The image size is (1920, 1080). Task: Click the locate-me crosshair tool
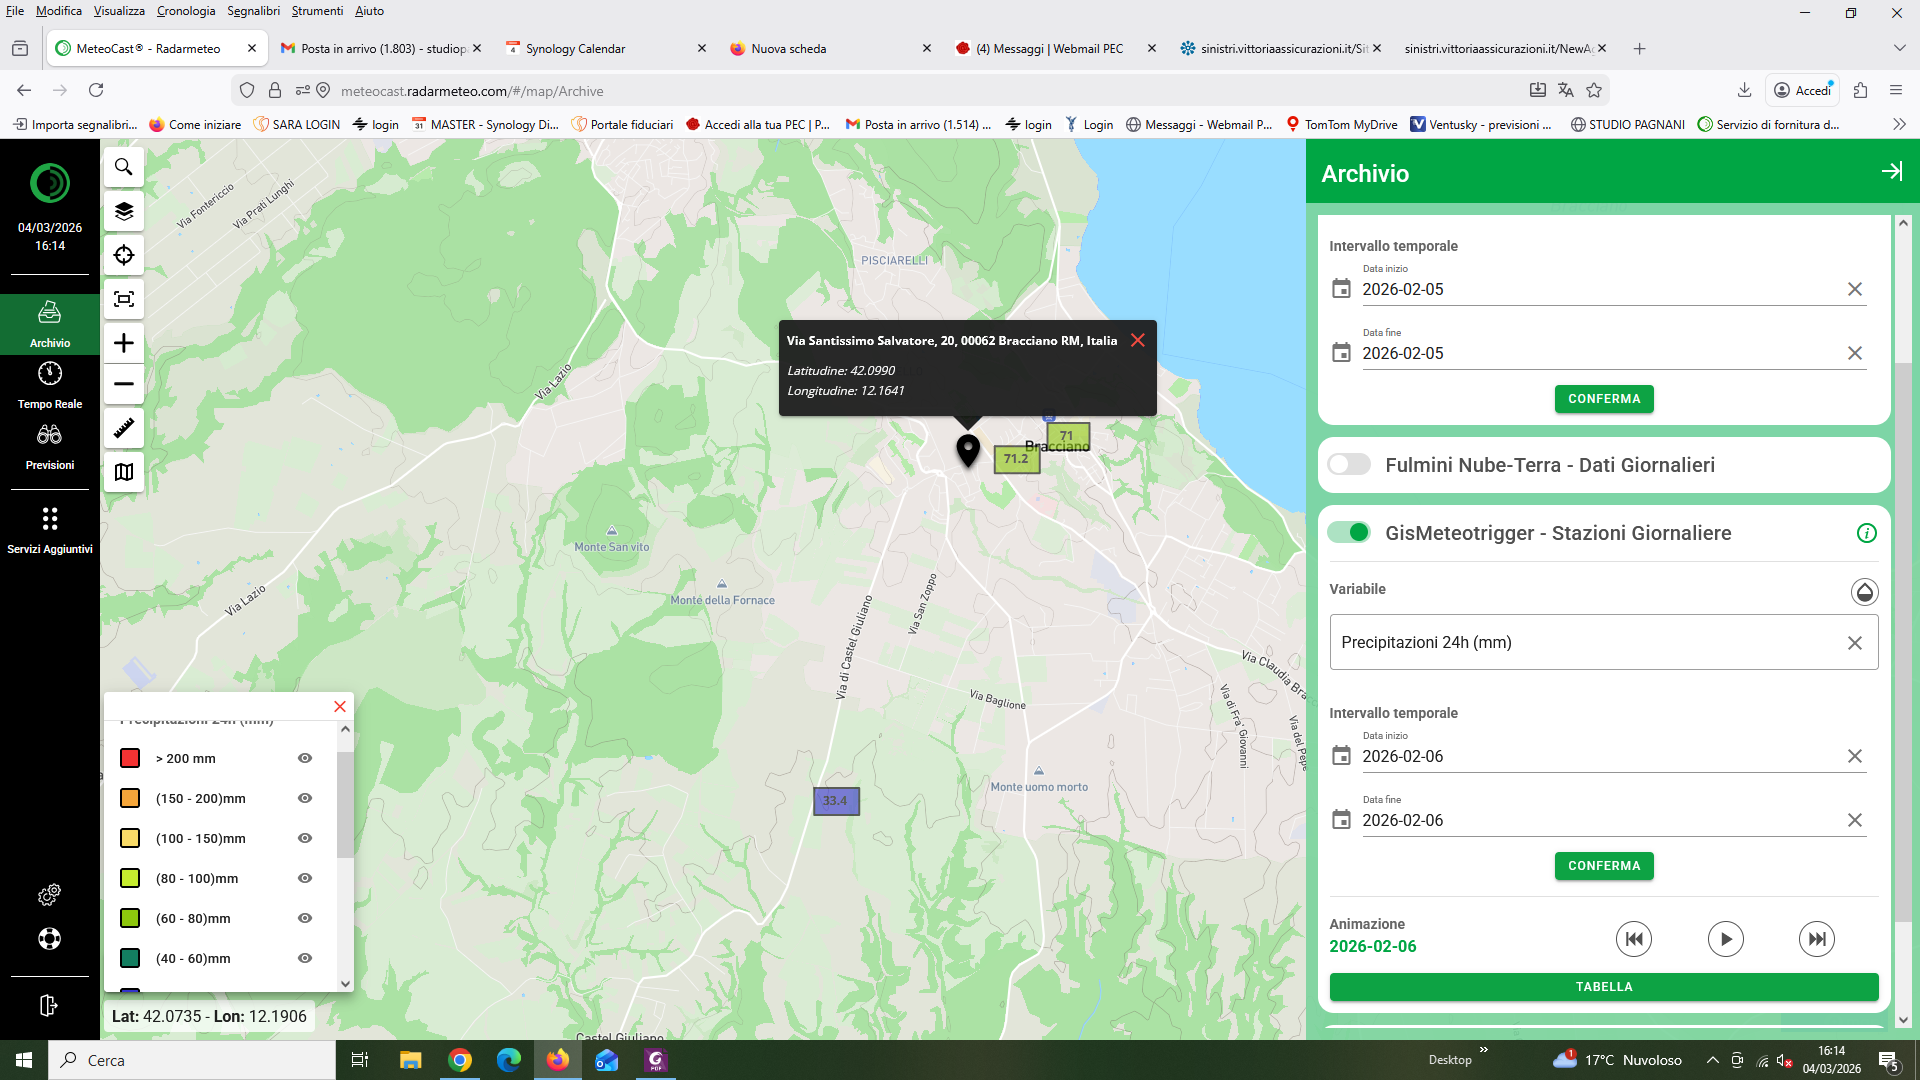pos(124,255)
